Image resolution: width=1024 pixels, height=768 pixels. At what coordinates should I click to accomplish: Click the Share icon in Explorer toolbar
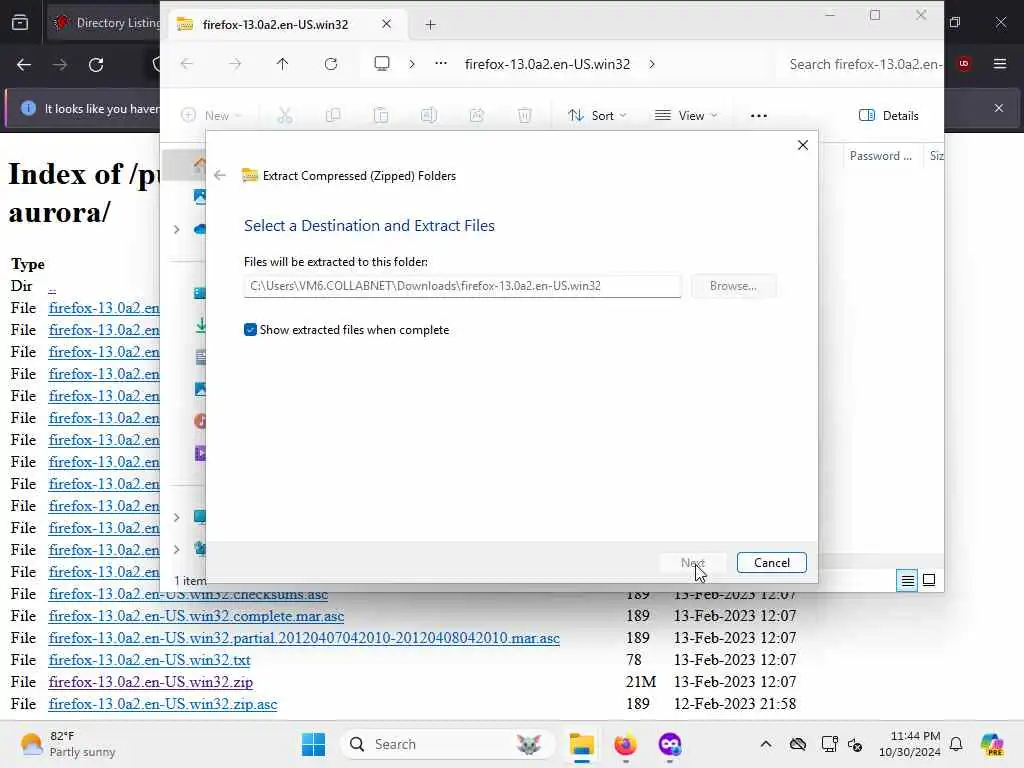click(477, 116)
